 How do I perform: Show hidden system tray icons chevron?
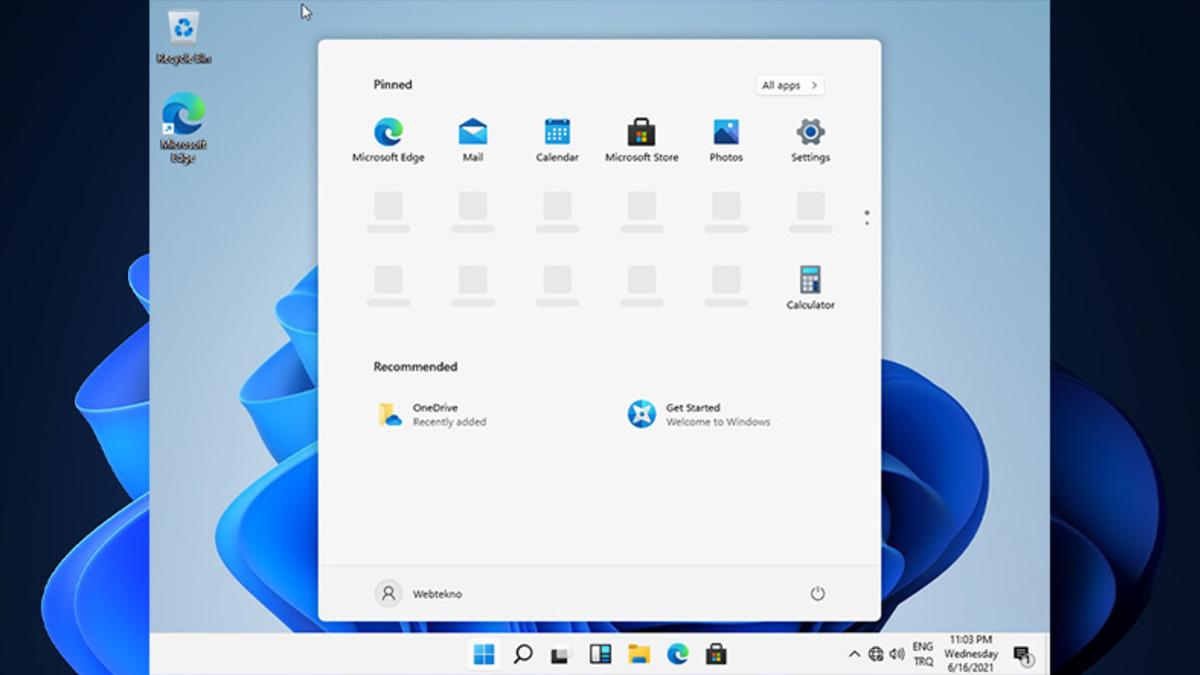(x=854, y=655)
